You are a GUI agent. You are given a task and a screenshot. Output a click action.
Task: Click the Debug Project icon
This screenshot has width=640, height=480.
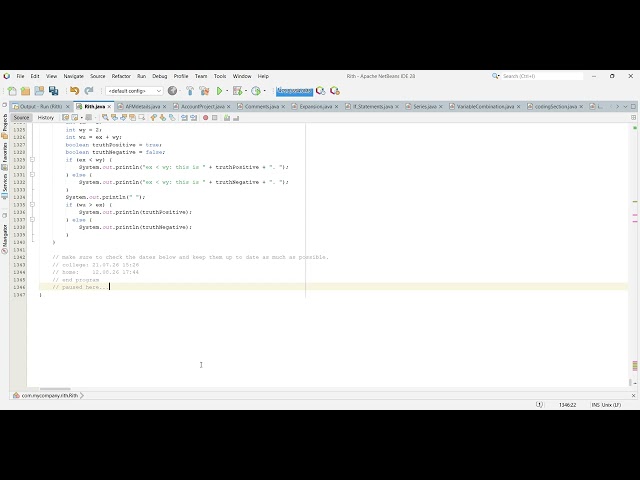coord(237,91)
